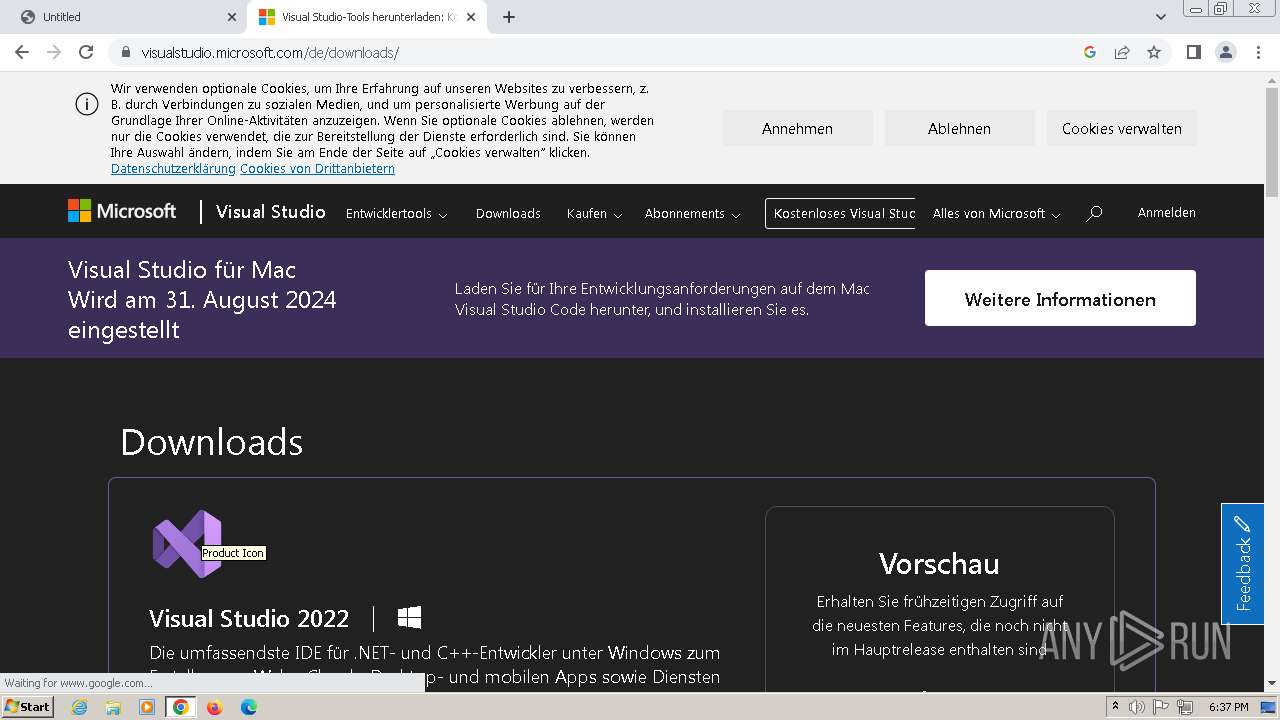Click the volume speaker tray icon
This screenshot has width=1280, height=720.
[1137, 707]
